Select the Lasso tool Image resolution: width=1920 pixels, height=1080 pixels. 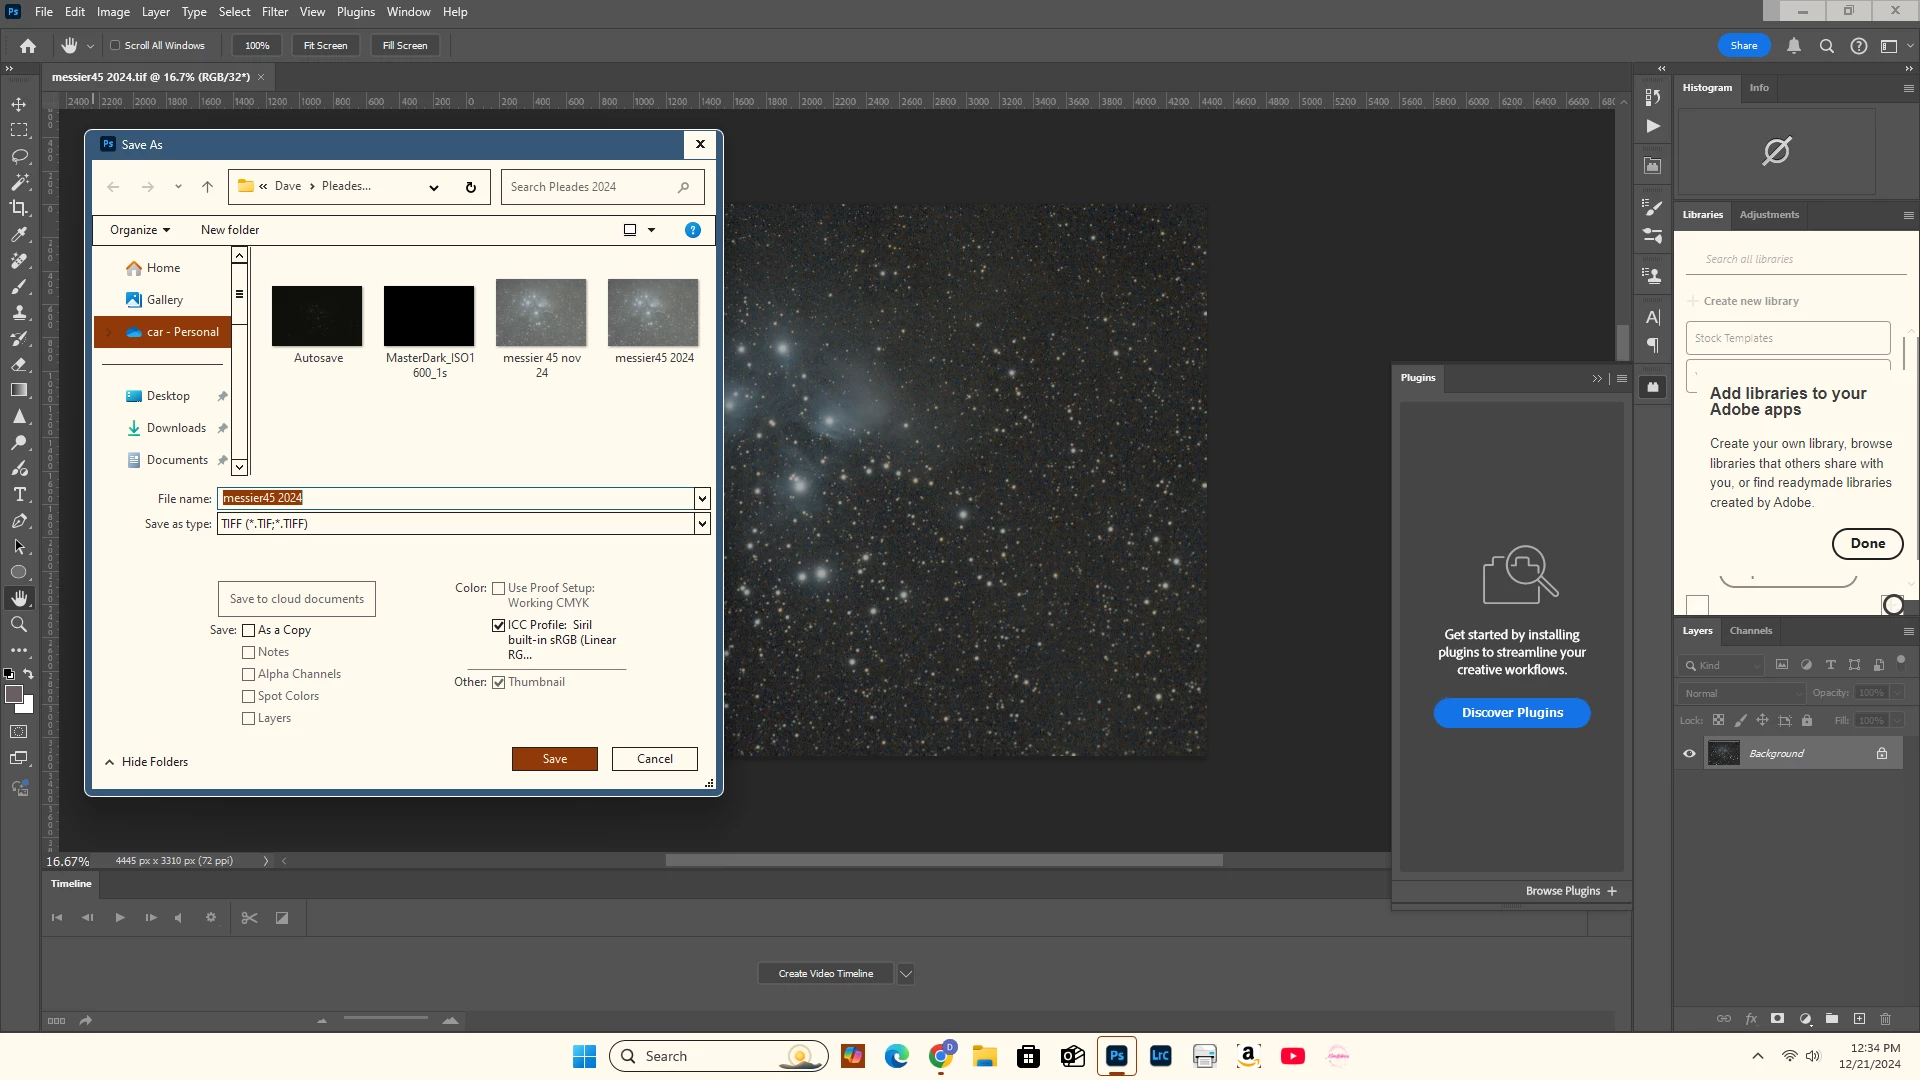(19, 156)
